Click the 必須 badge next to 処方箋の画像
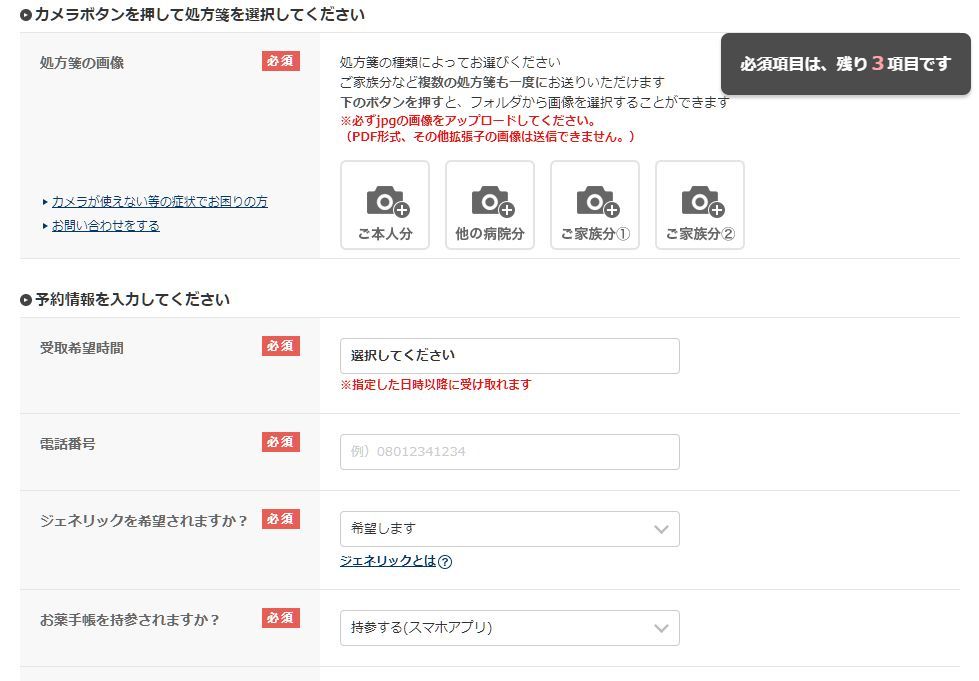 pyautogui.click(x=281, y=61)
